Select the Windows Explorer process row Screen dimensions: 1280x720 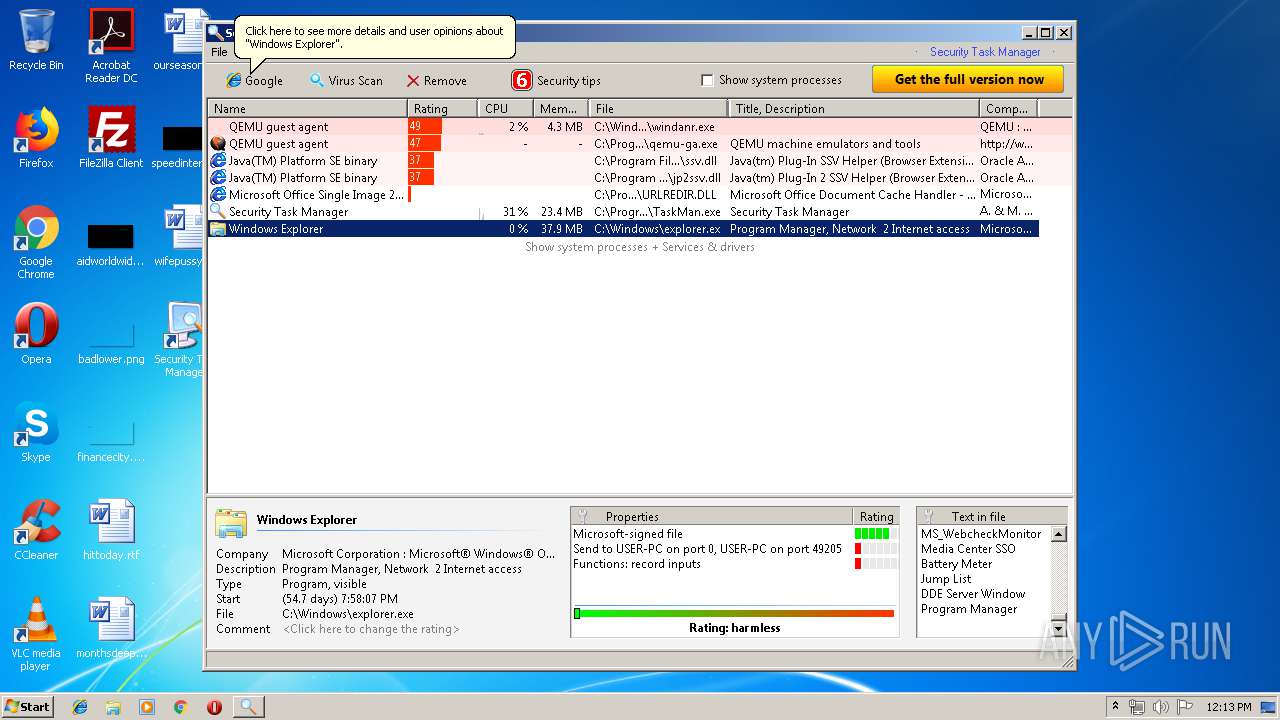(x=623, y=229)
